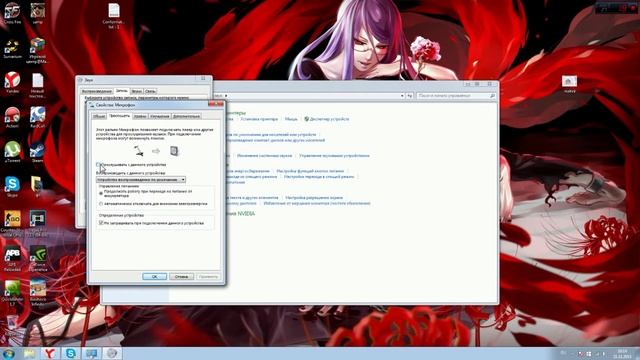Click the Apply button in Microphone Properties

pyautogui.click(x=208, y=277)
